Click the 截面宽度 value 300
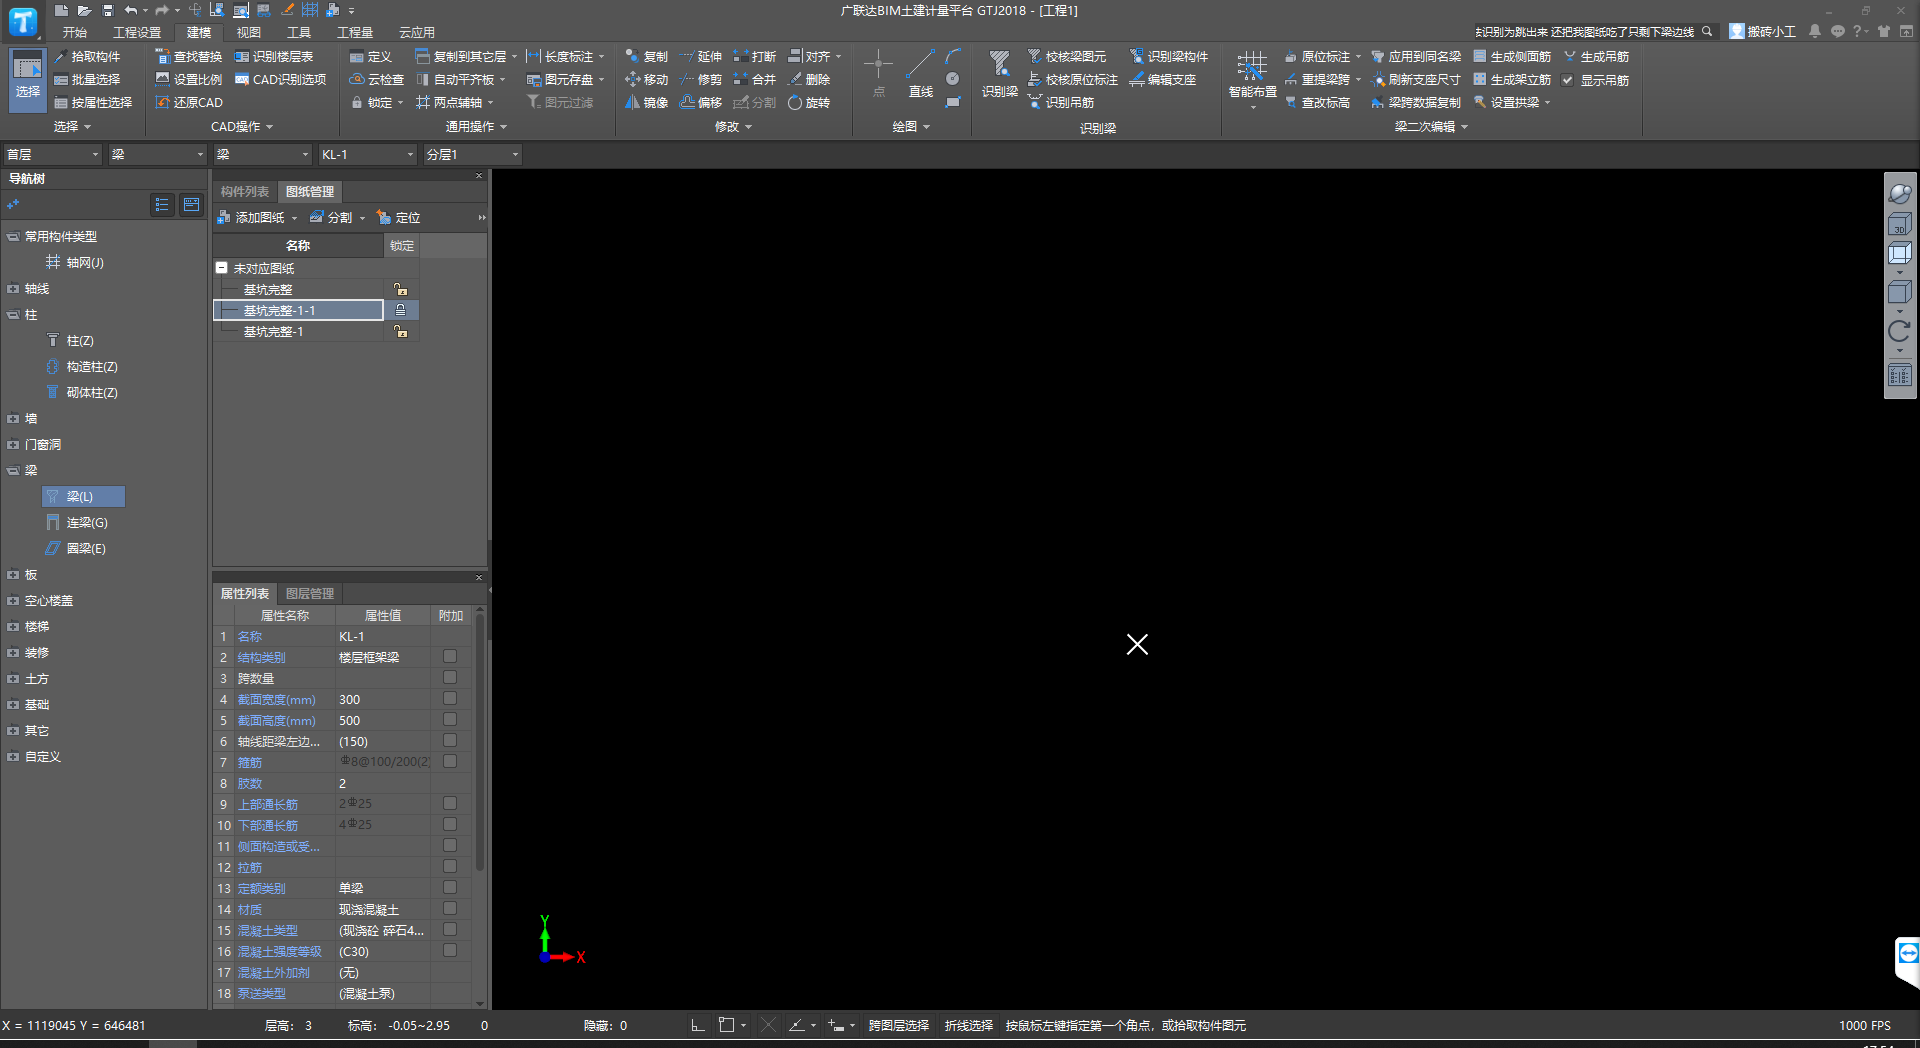Image resolution: width=1920 pixels, height=1048 pixels. click(x=383, y=700)
